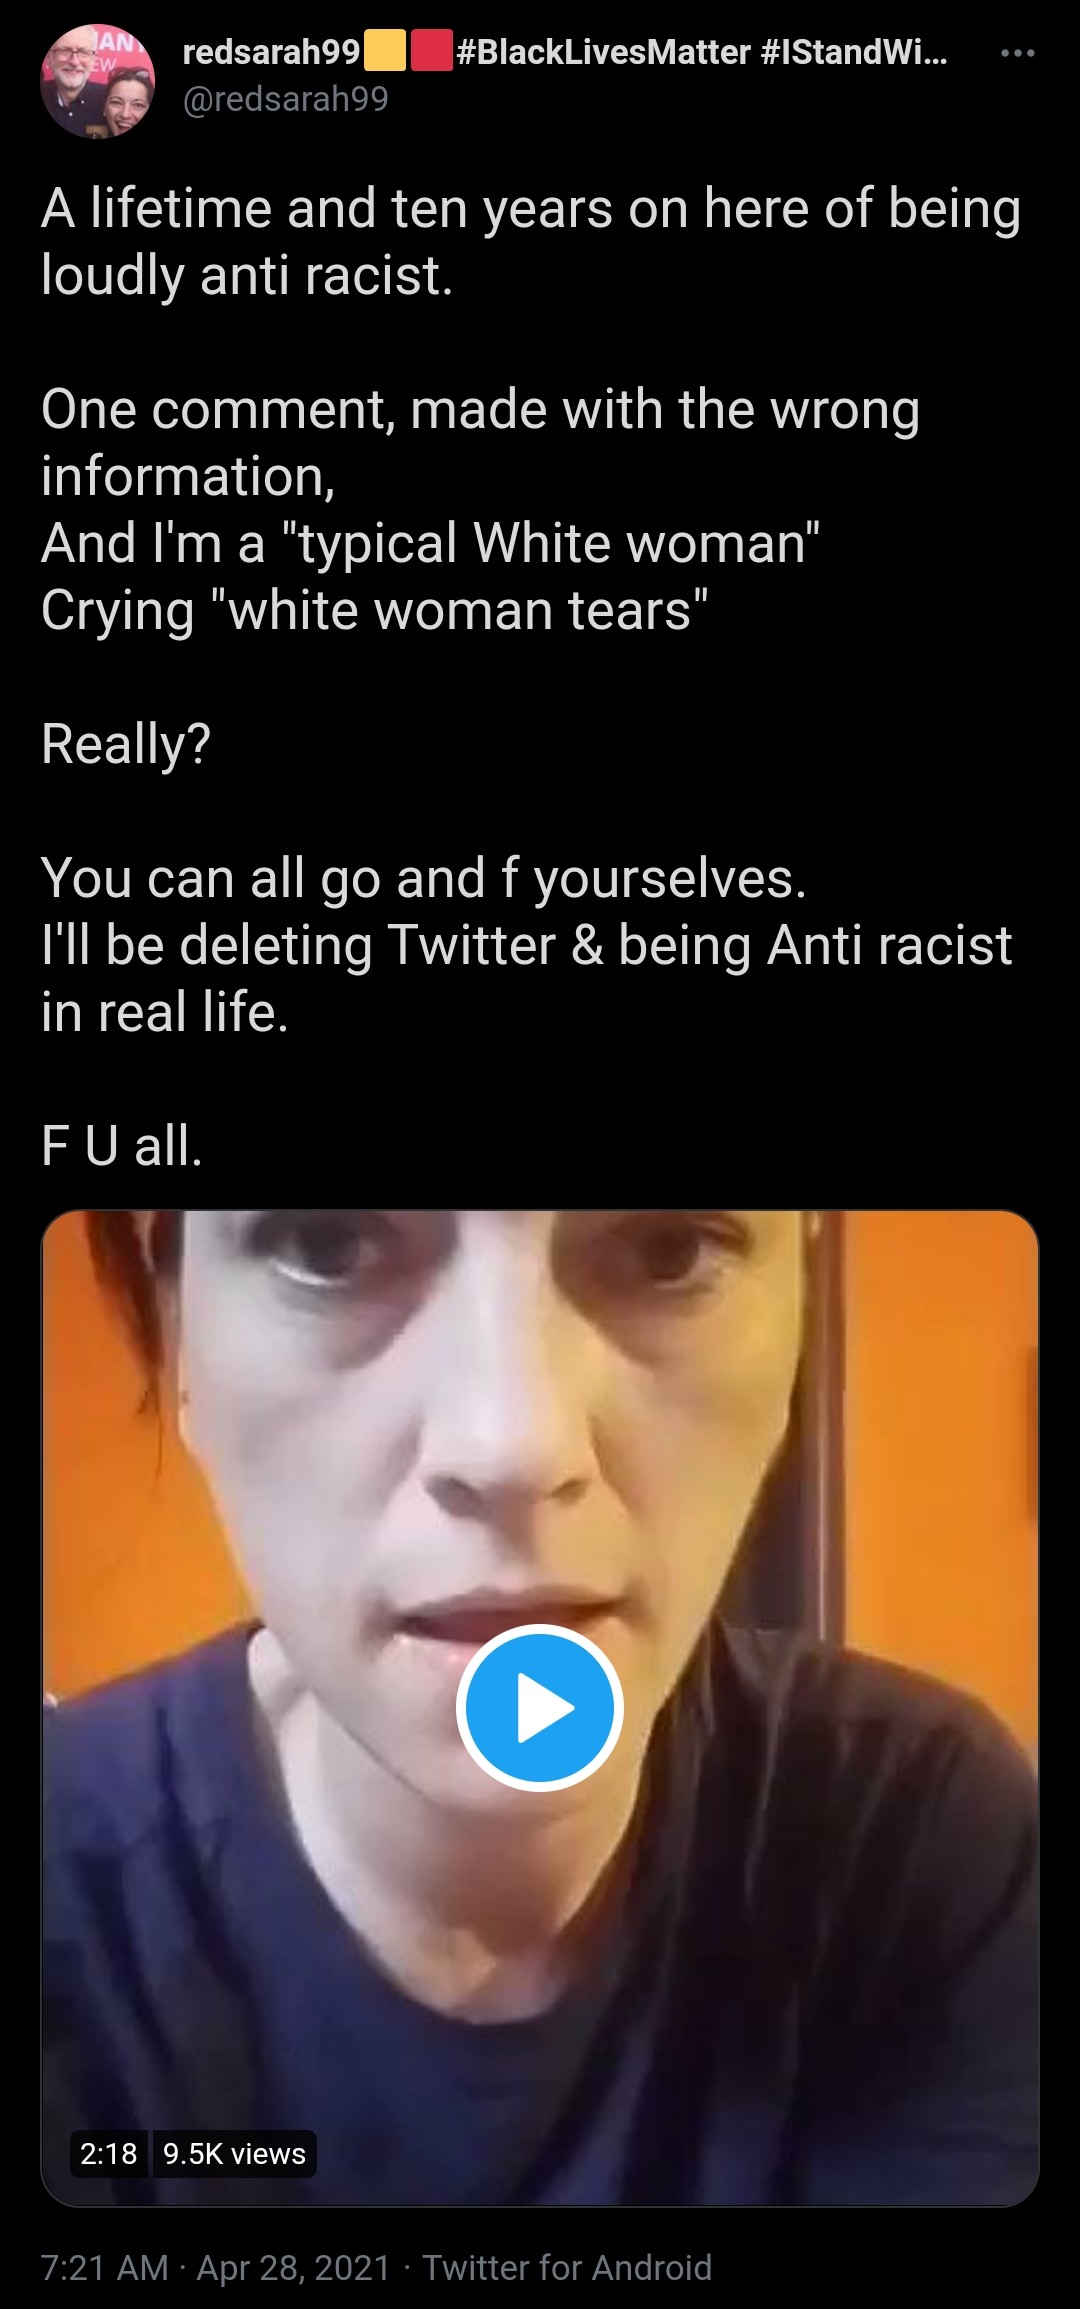
Task: Open the three-dot more options menu
Action: coord(1017,53)
